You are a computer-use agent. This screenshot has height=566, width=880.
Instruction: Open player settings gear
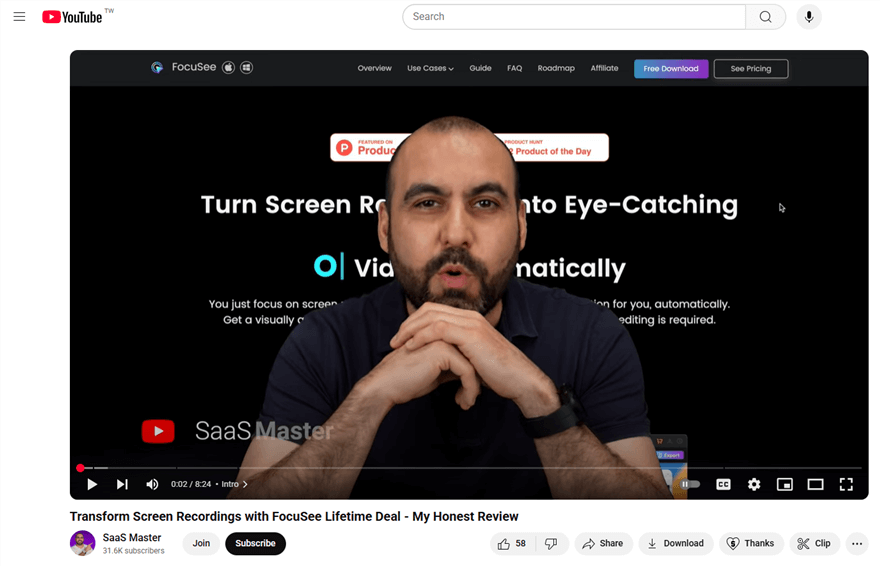754,484
